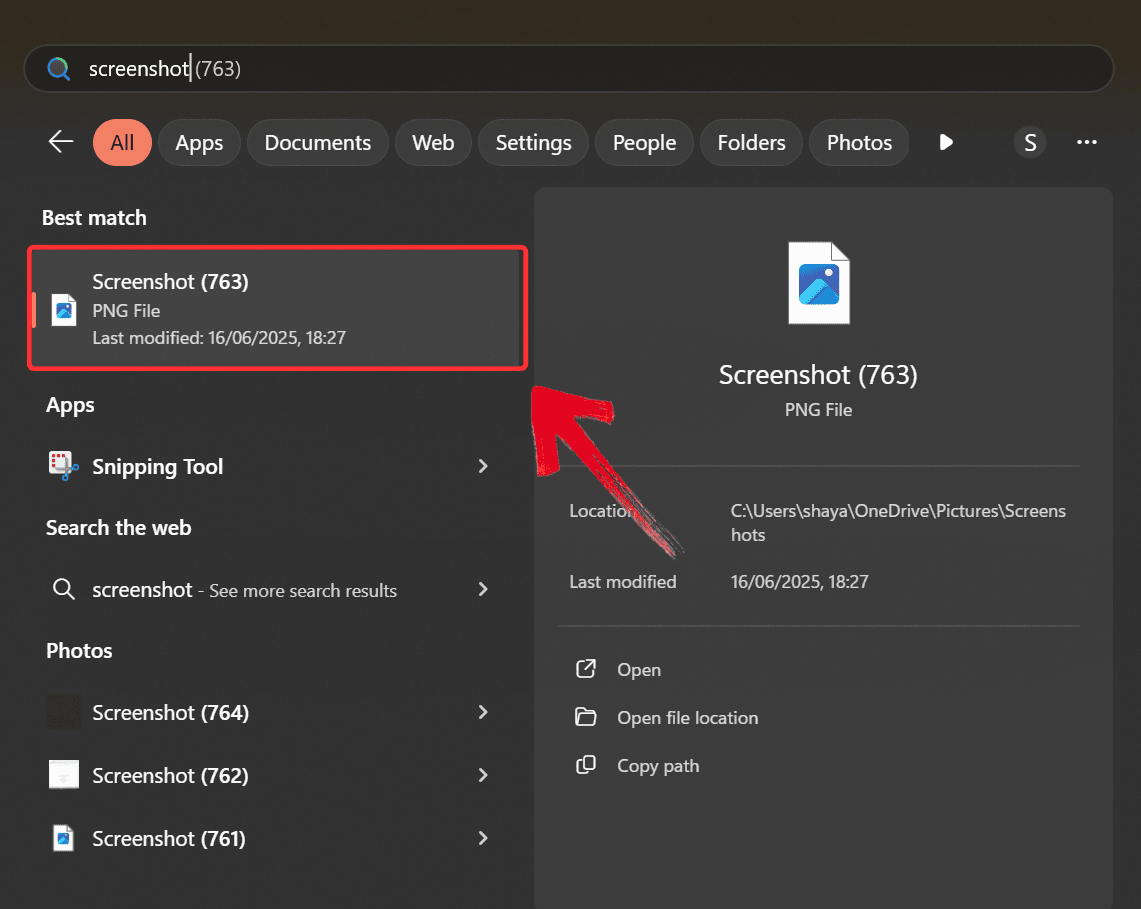The image size is (1141, 909).
Task: Select the Folders filter tab
Action: (x=751, y=143)
